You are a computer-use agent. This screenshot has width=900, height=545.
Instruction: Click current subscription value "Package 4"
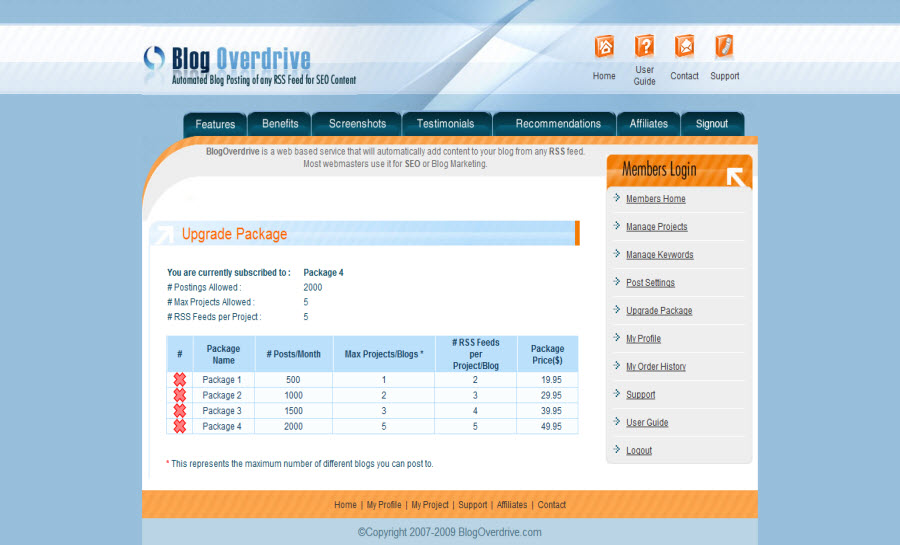(323, 272)
